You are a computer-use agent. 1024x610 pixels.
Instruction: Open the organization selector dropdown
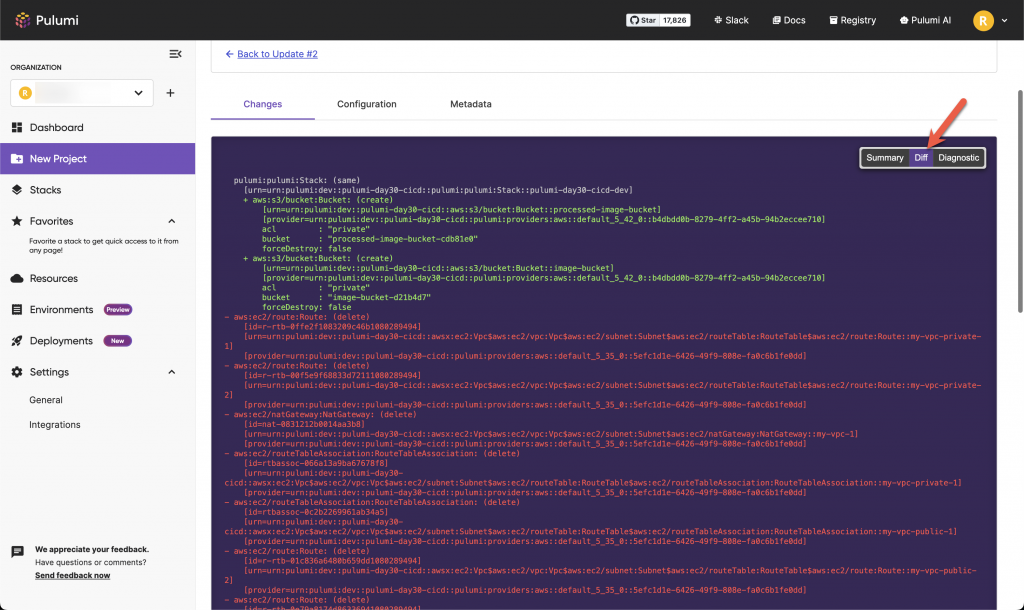pos(82,93)
